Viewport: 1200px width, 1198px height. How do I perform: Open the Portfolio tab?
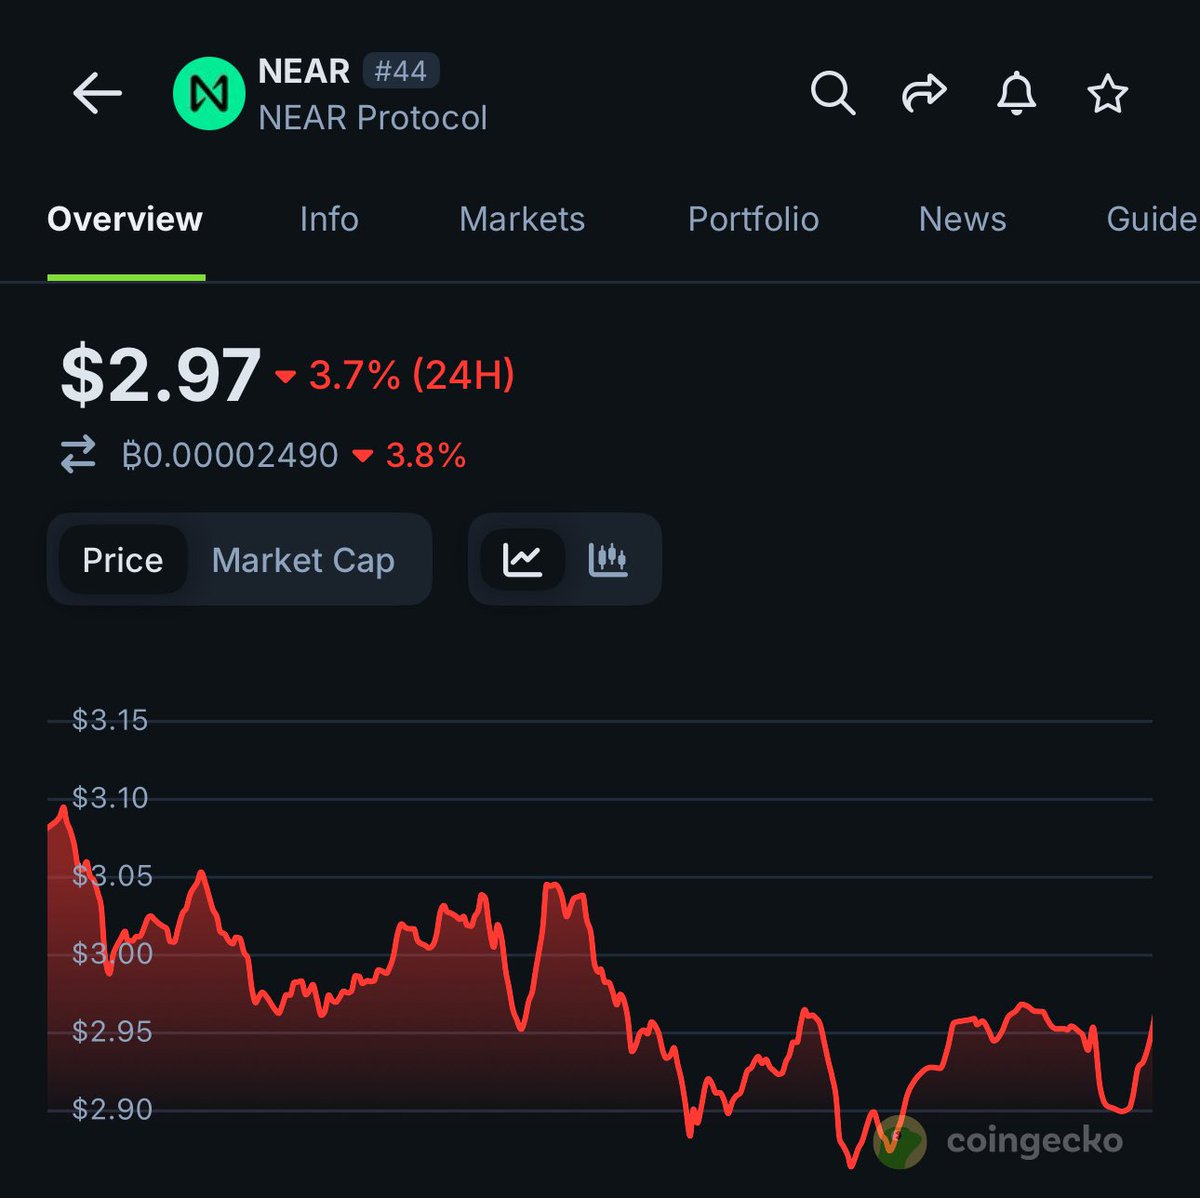pos(753,219)
